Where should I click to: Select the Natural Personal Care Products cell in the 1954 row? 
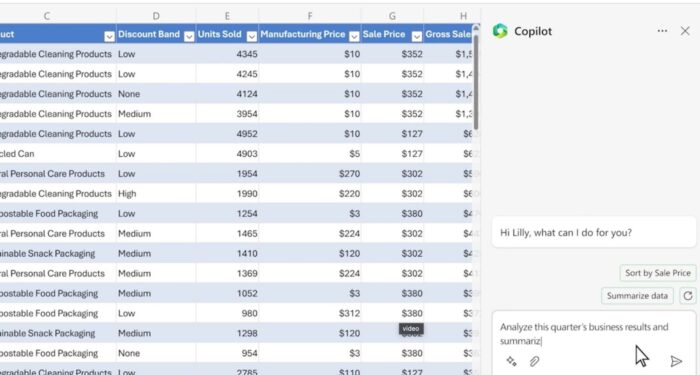[x=58, y=174]
